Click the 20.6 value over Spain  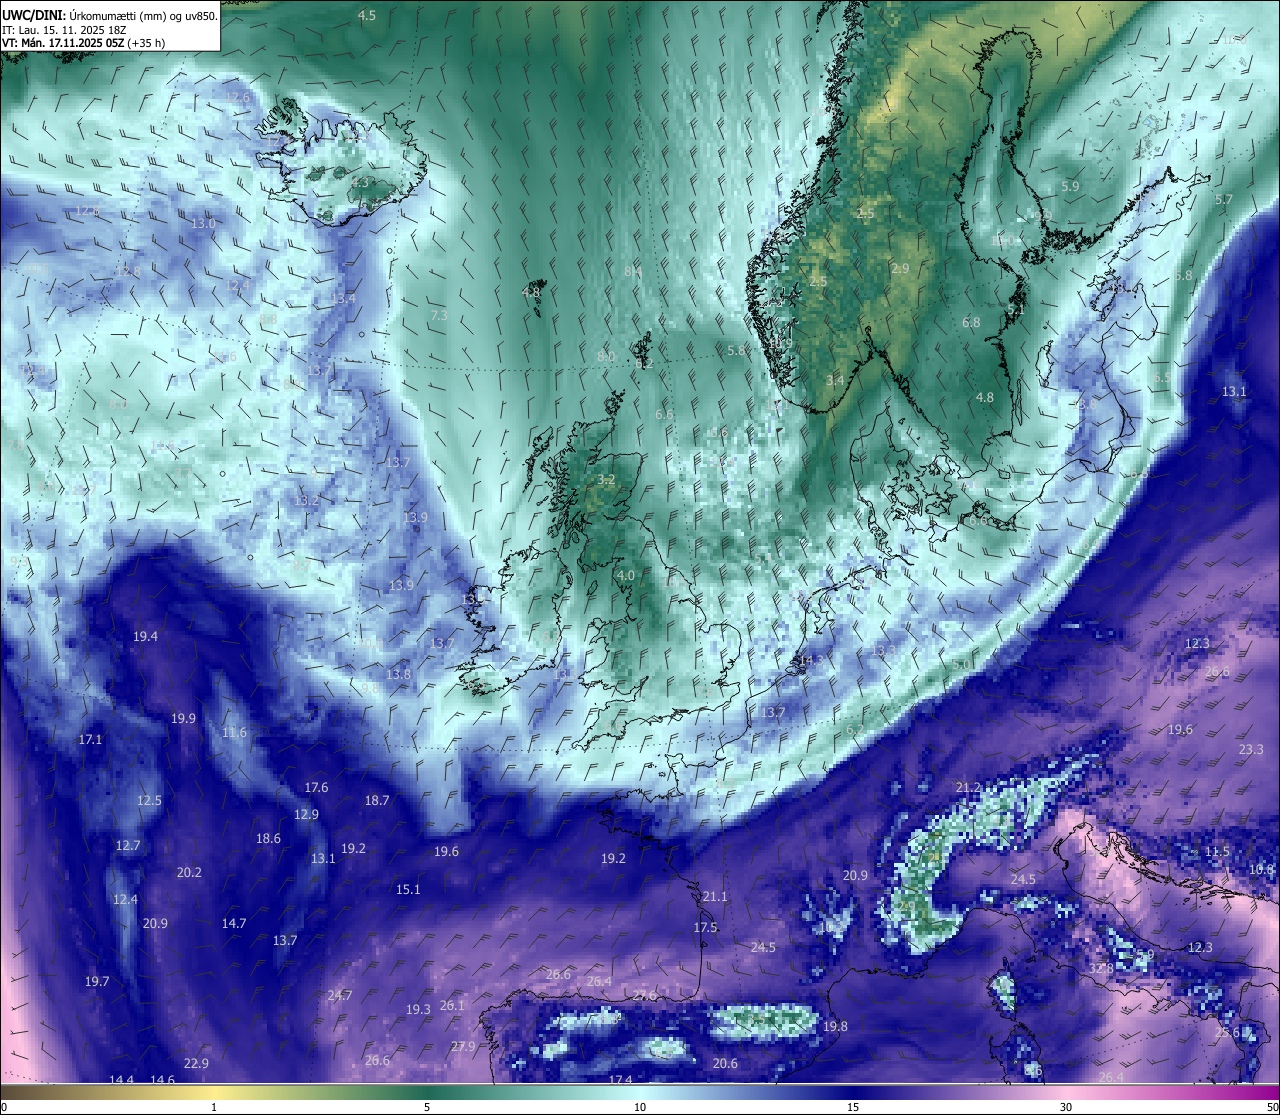pos(725,1063)
